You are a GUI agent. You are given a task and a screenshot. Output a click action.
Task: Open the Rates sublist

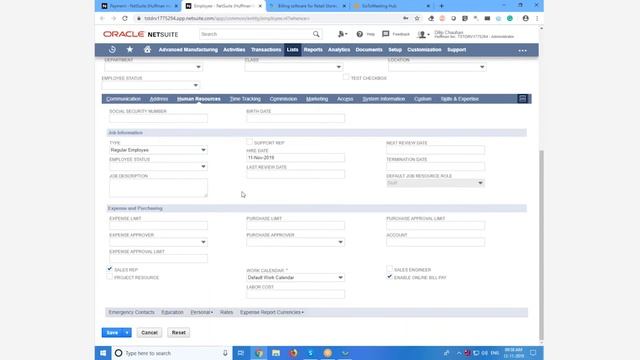pos(227,312)
